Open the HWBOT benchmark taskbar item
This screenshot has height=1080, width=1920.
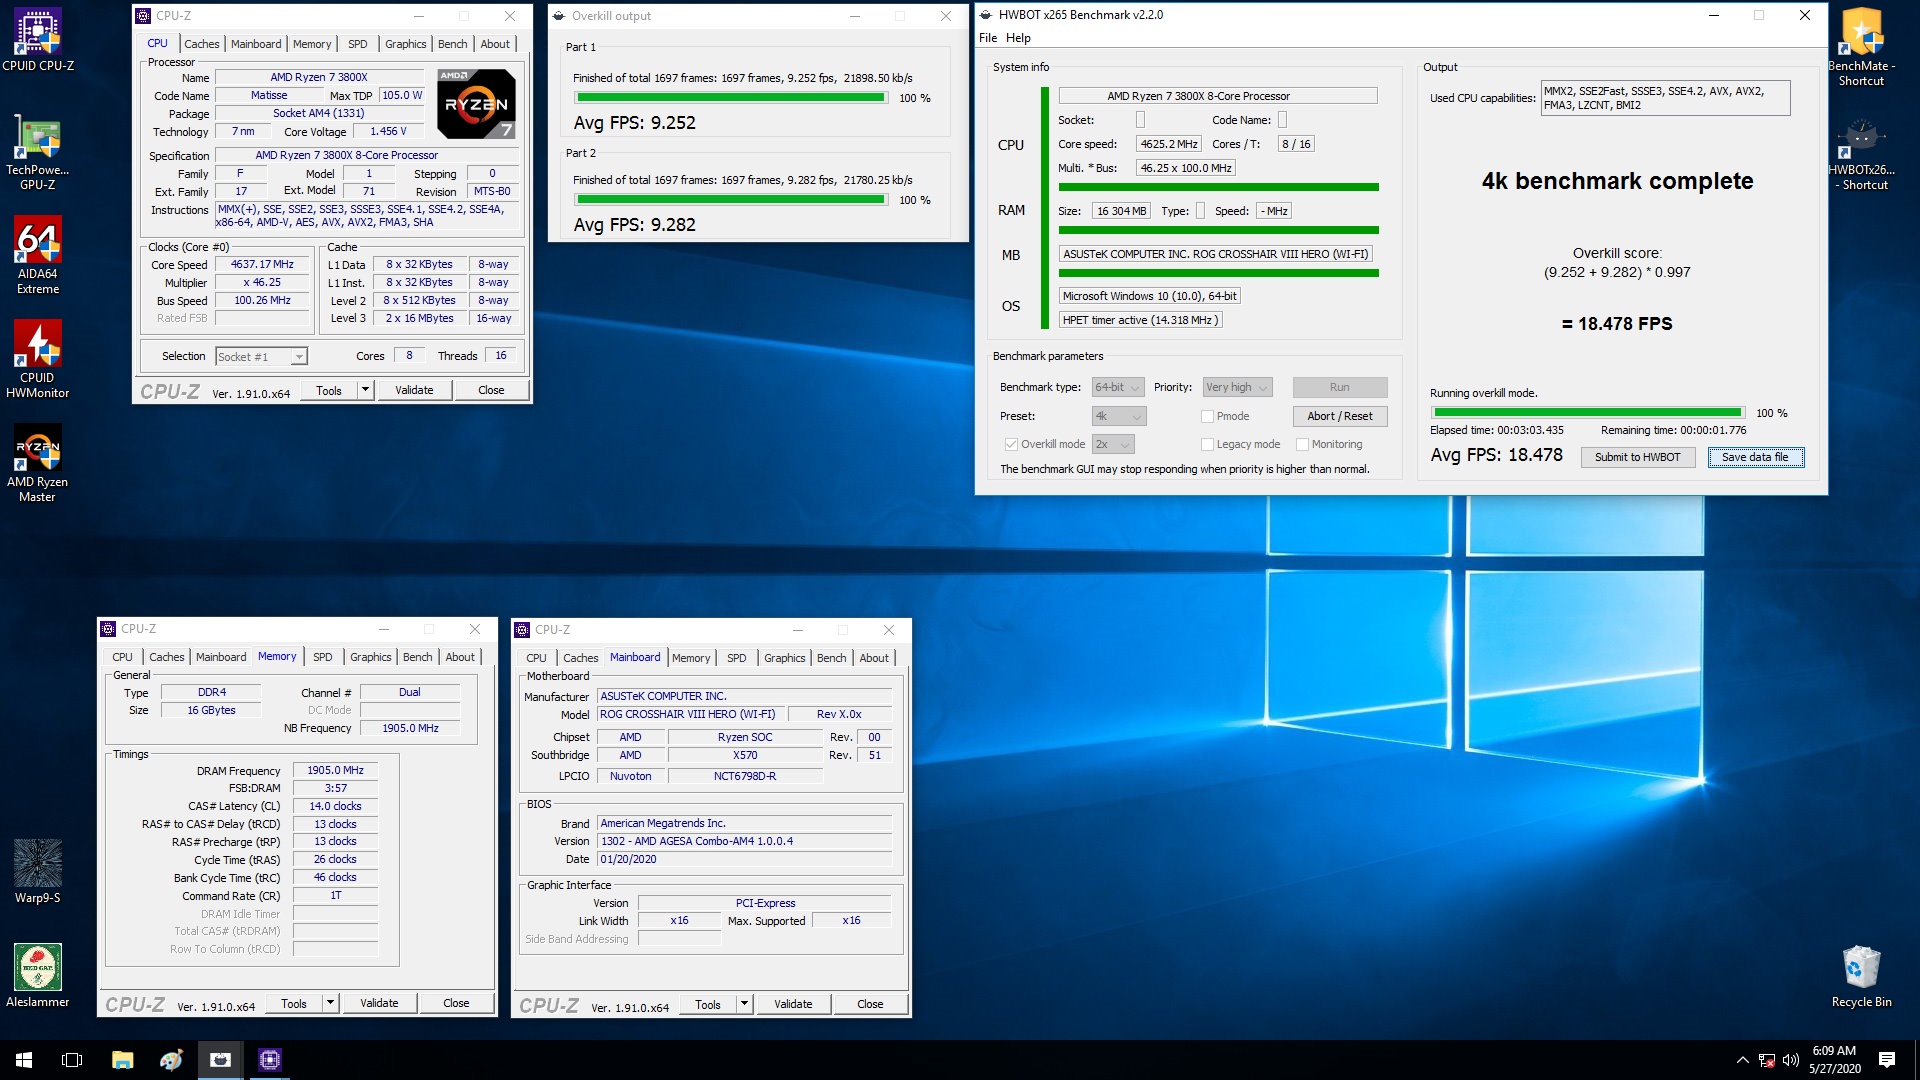pos(220,1060)
